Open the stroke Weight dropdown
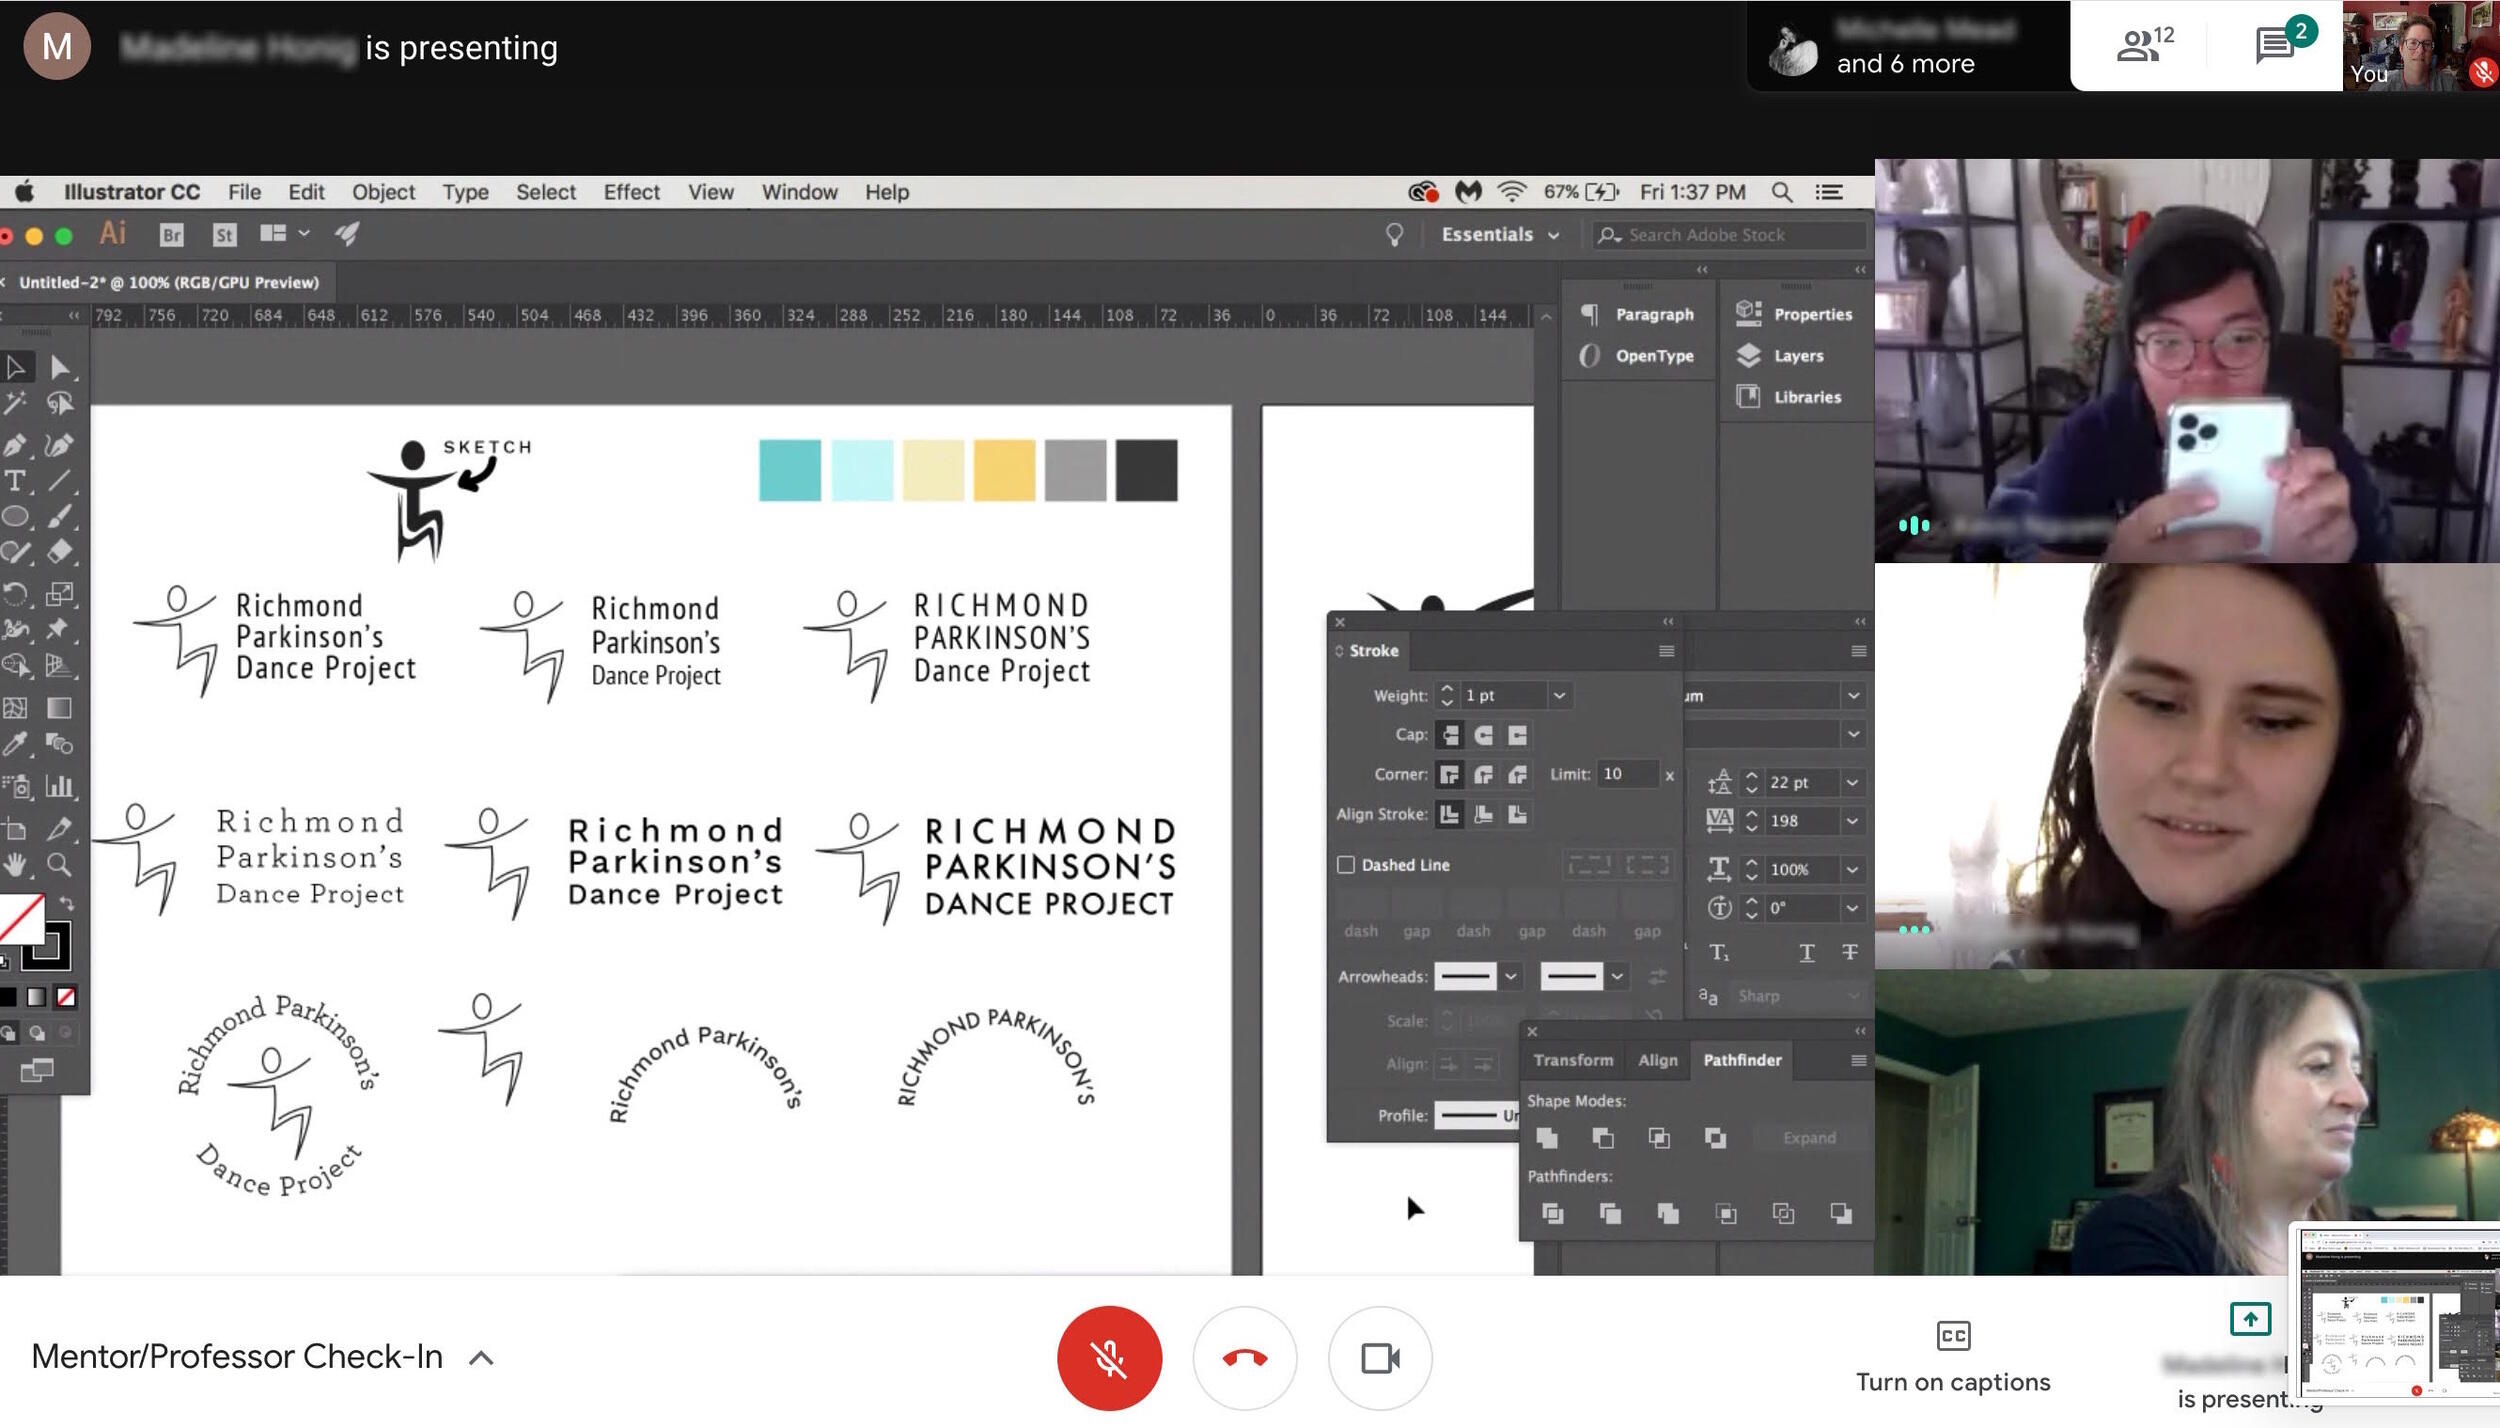The height and width of the screenshot is (1428, 2500). [x=1558, y=695]
